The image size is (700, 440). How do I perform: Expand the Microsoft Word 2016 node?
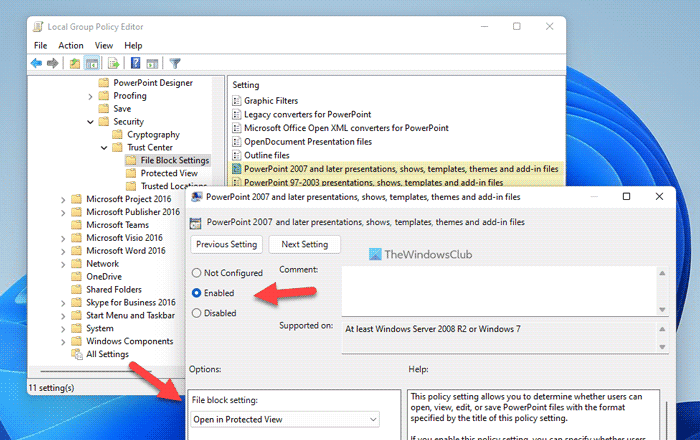tap(63, 252)
